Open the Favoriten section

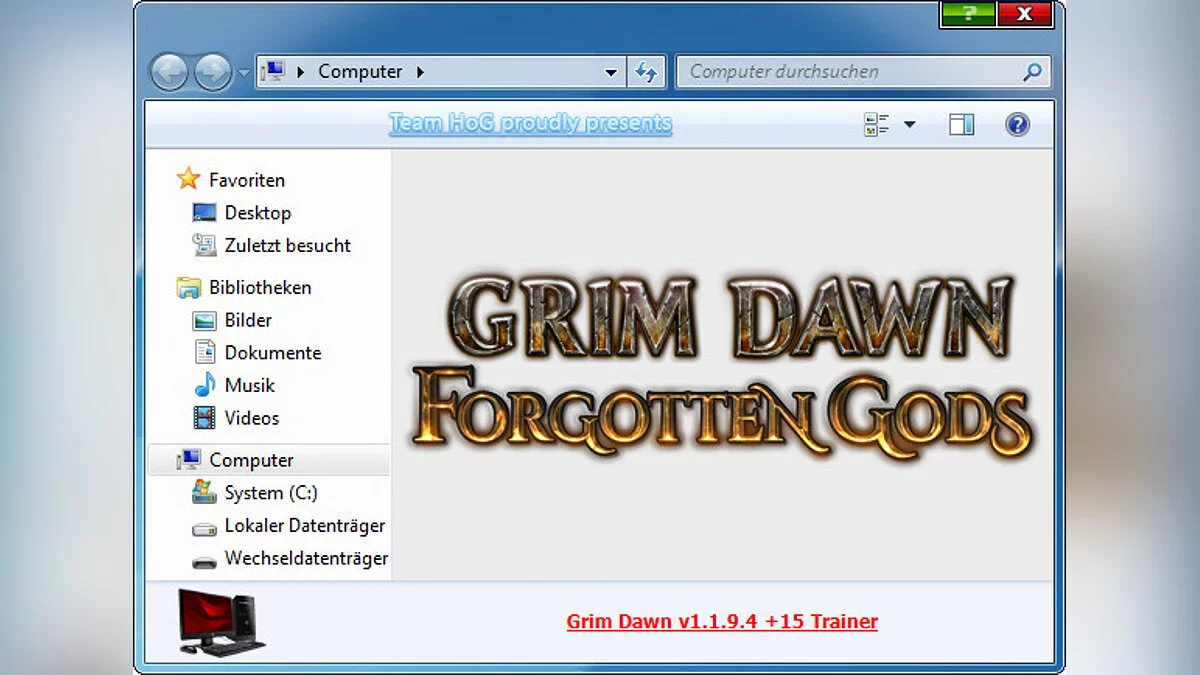pos(245,180)
